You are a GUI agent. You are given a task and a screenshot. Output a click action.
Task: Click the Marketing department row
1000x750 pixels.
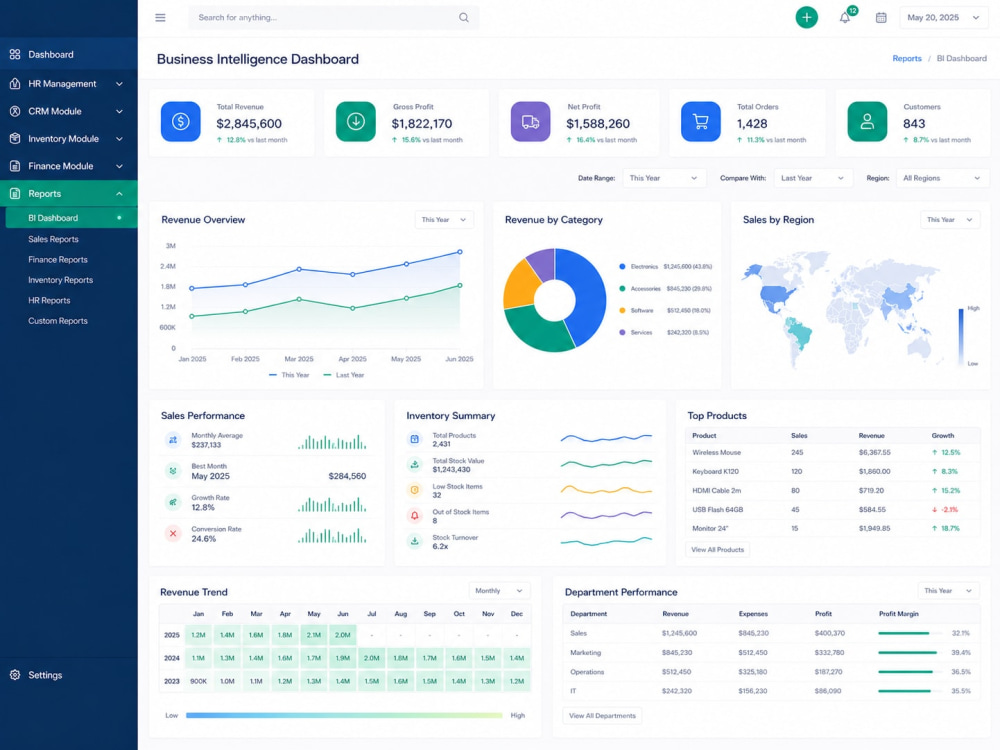click(770, 652)
